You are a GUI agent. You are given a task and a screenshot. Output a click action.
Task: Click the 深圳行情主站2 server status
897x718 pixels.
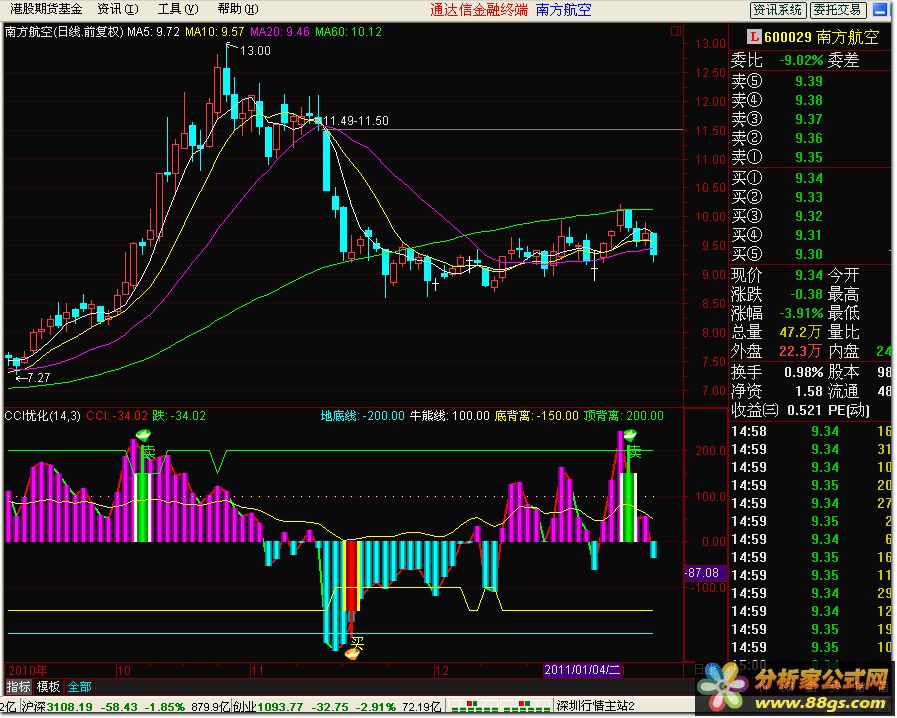(596, 707)
